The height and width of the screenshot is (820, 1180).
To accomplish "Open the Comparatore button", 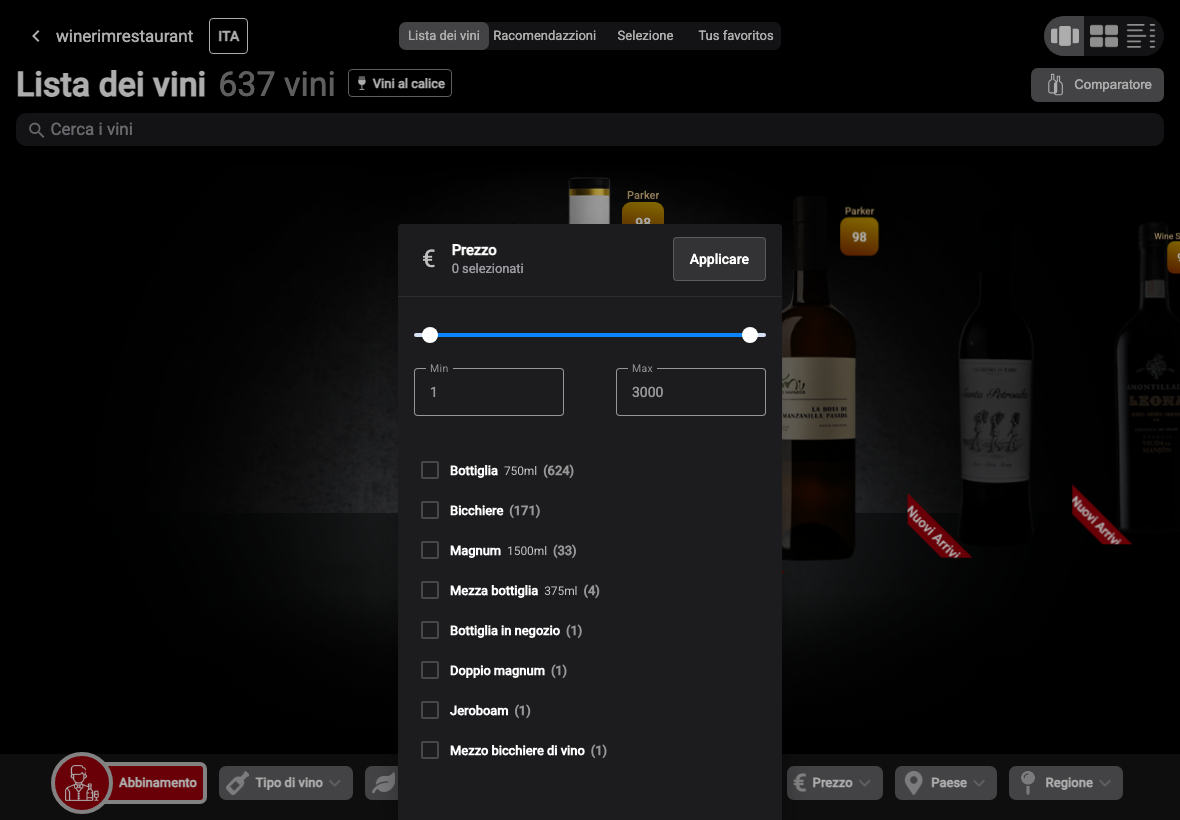I will 1096,84.
